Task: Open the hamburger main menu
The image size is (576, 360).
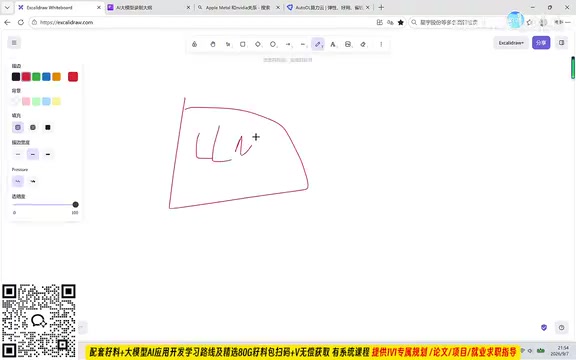Action: point(14,43)
